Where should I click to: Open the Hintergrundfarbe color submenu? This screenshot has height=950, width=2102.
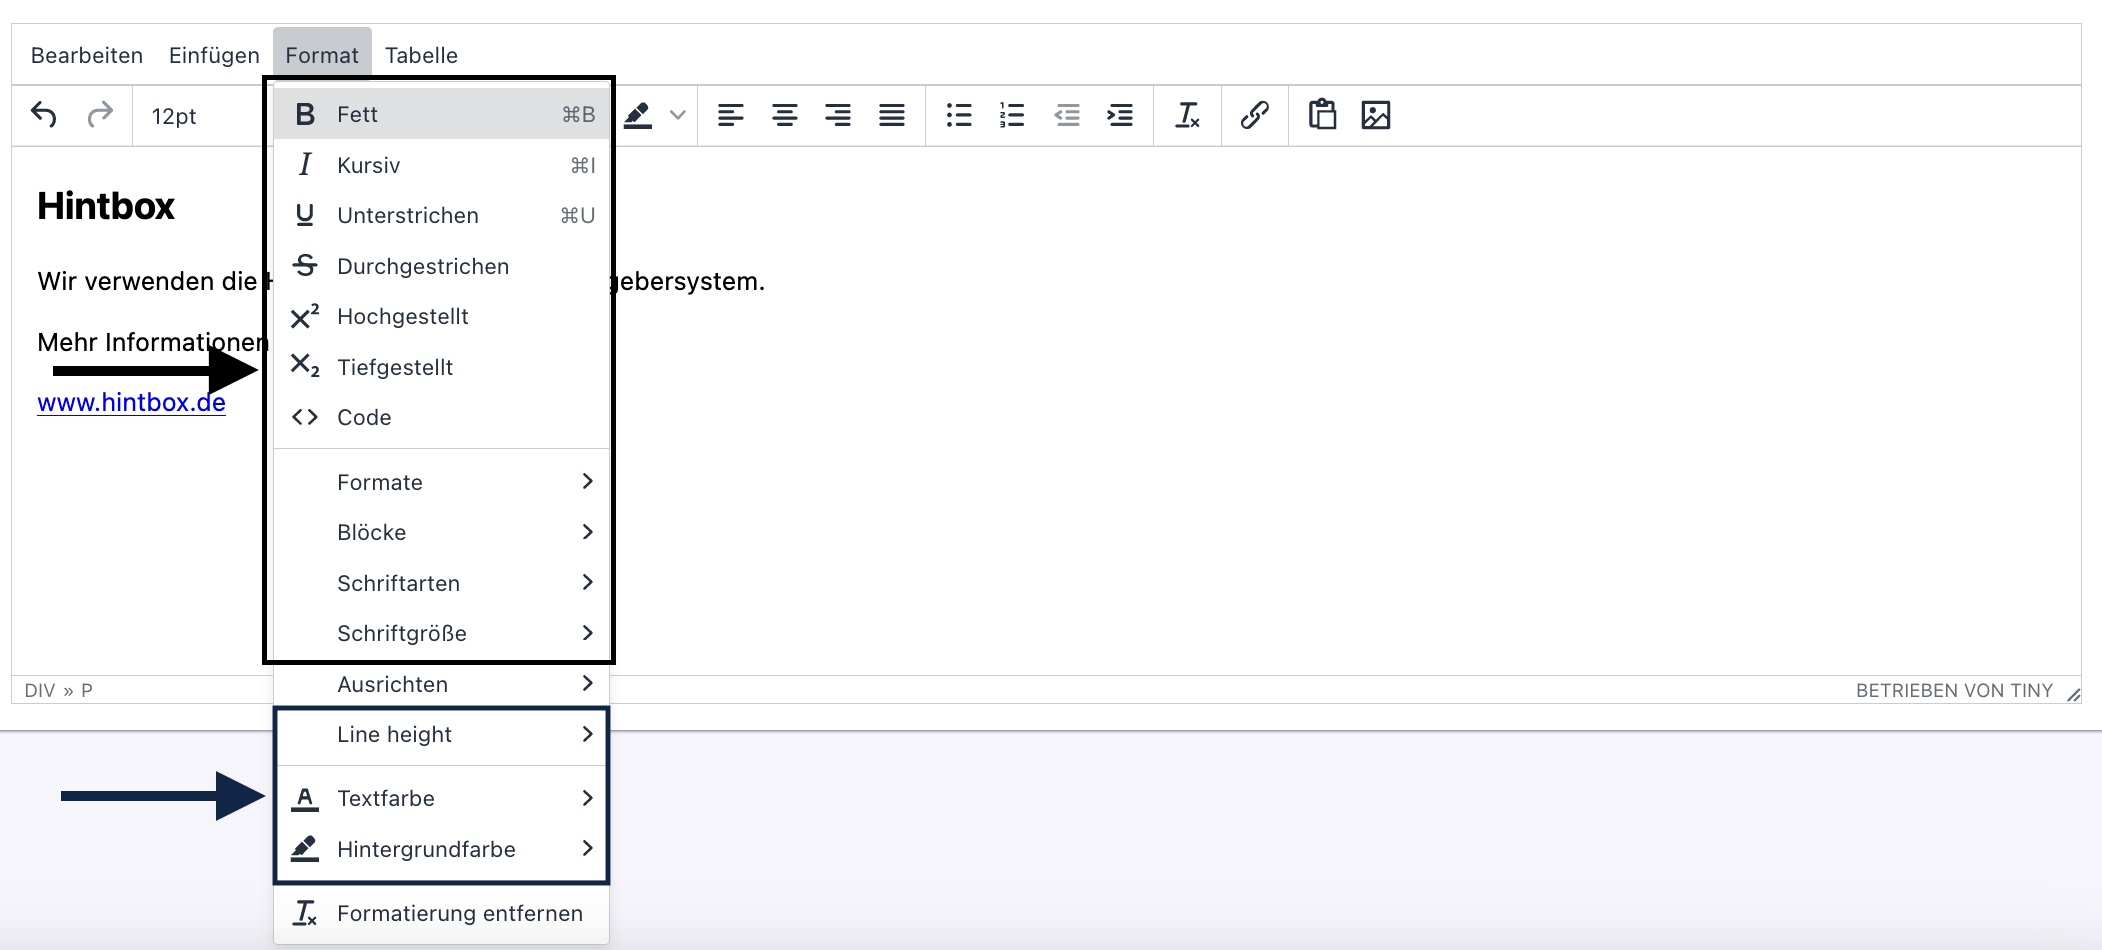click(441, 849)
